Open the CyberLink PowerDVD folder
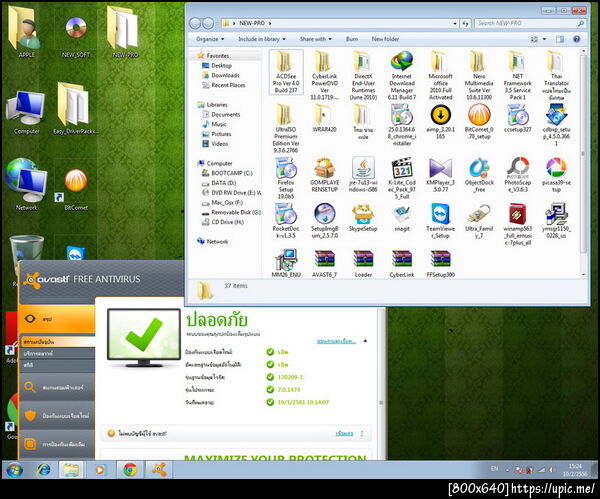The image size is (600, 499). click(324, 75)
